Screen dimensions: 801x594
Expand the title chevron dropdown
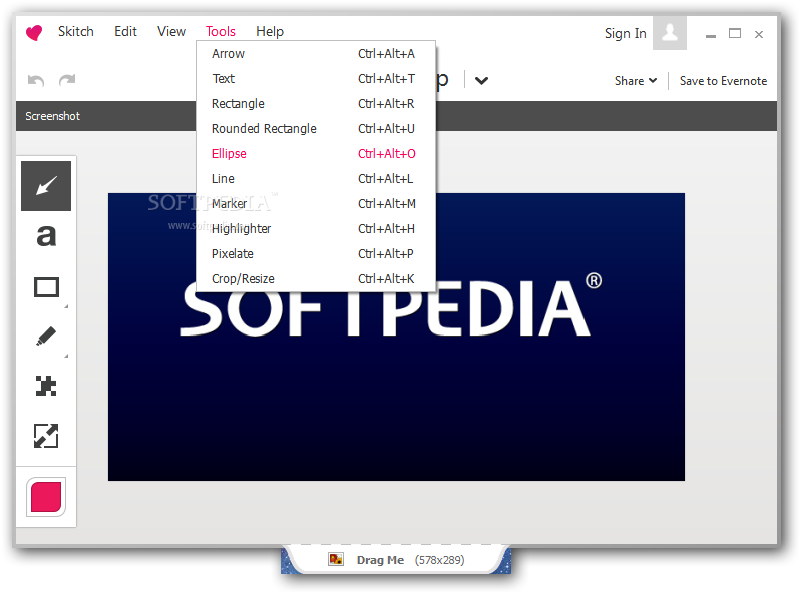coord(481,80)
